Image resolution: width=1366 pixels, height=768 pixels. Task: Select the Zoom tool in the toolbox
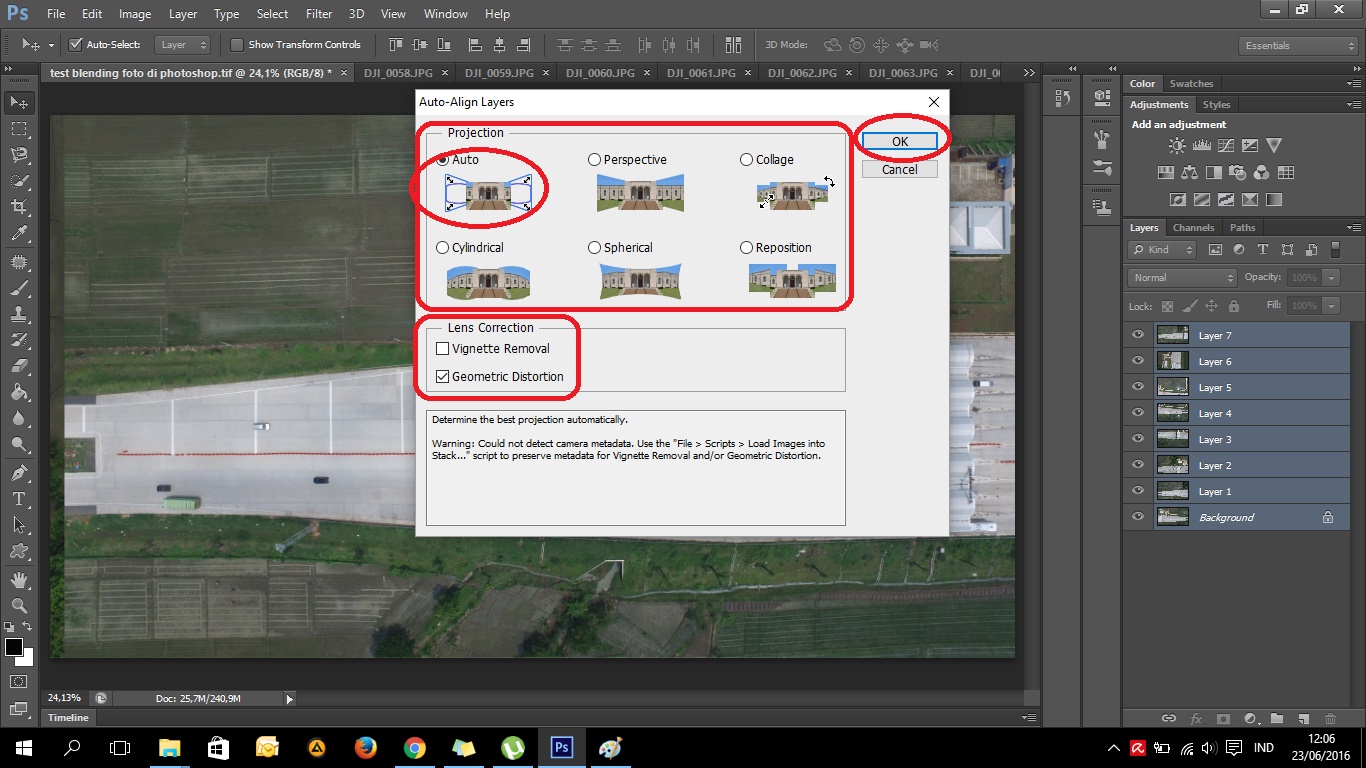[19, 606]
